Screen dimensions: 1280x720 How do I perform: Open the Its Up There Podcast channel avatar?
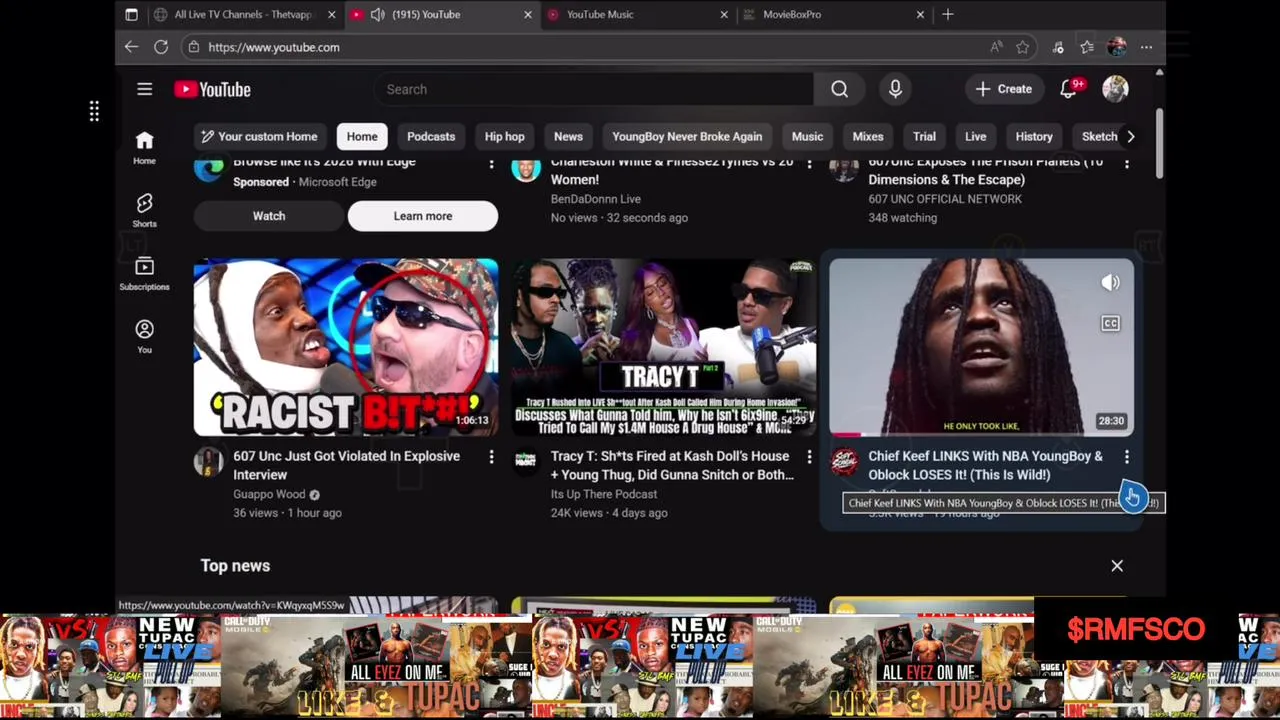tap(526, 461)
